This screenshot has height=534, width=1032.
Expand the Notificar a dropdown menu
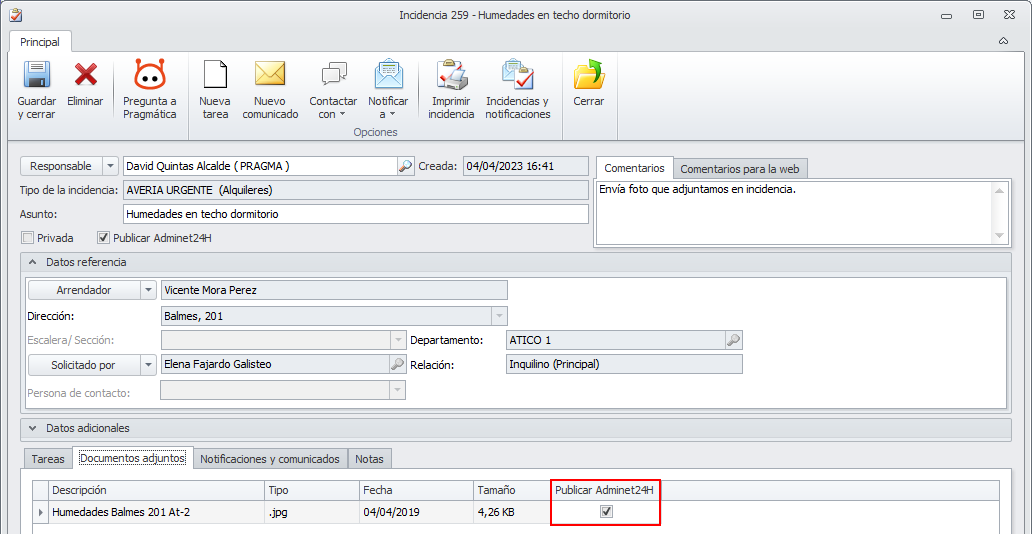click(x=388, y=88)
